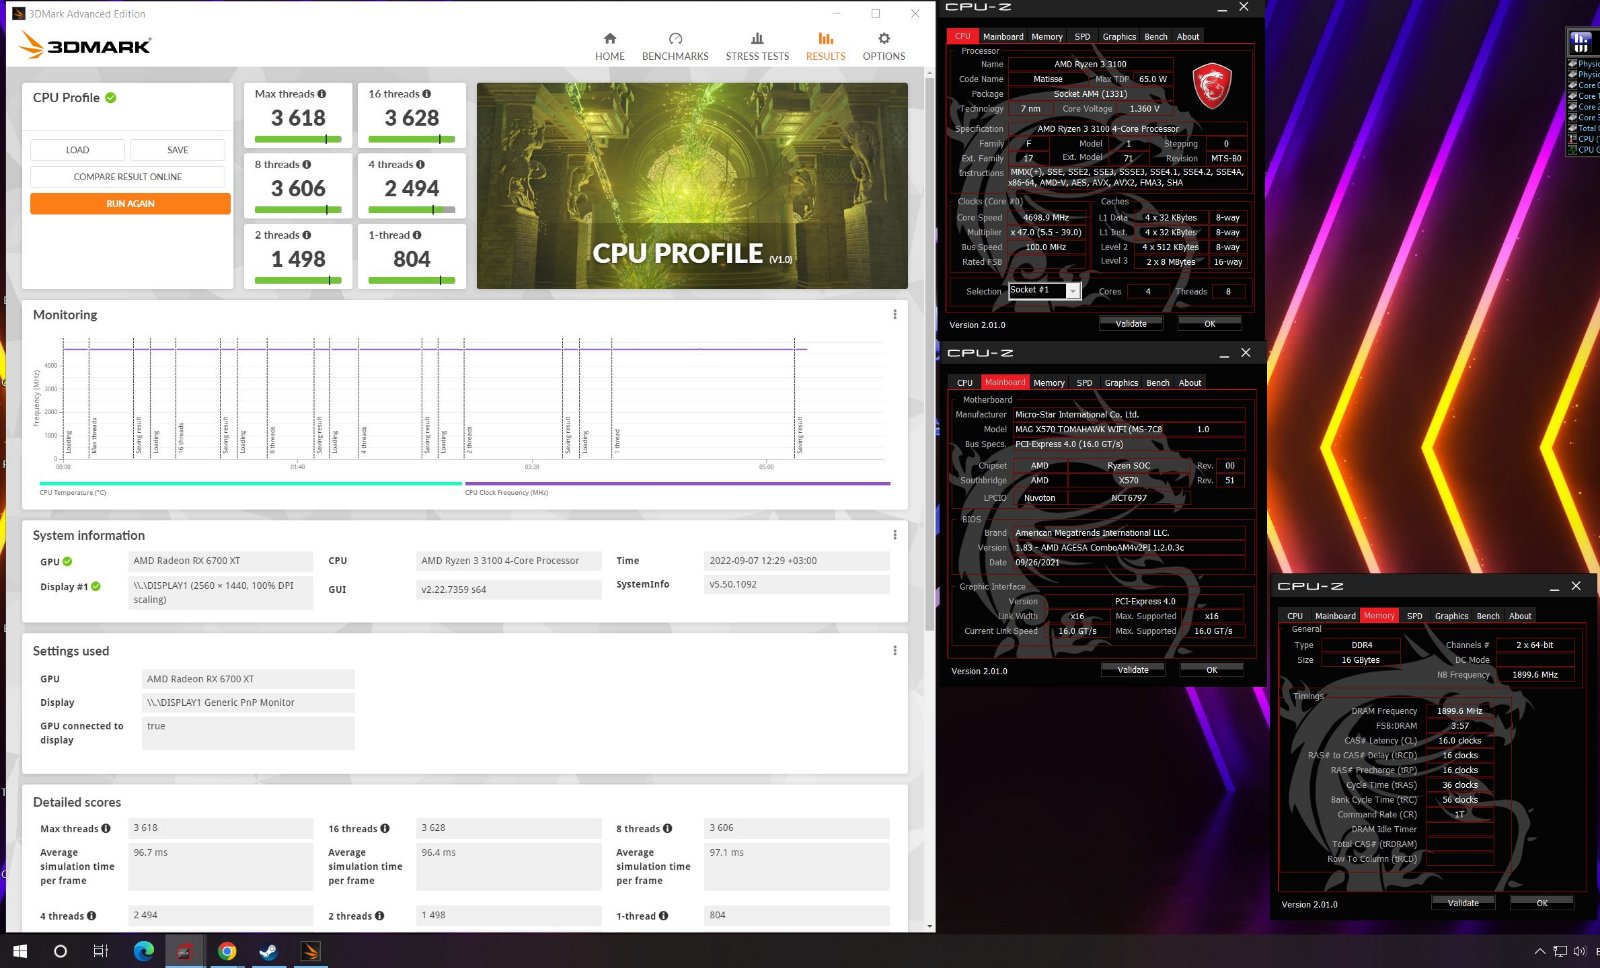This screenshot has width=1600, height=968.
Task: Open Steam from taskbar
Action: click(x=268, y=951)
